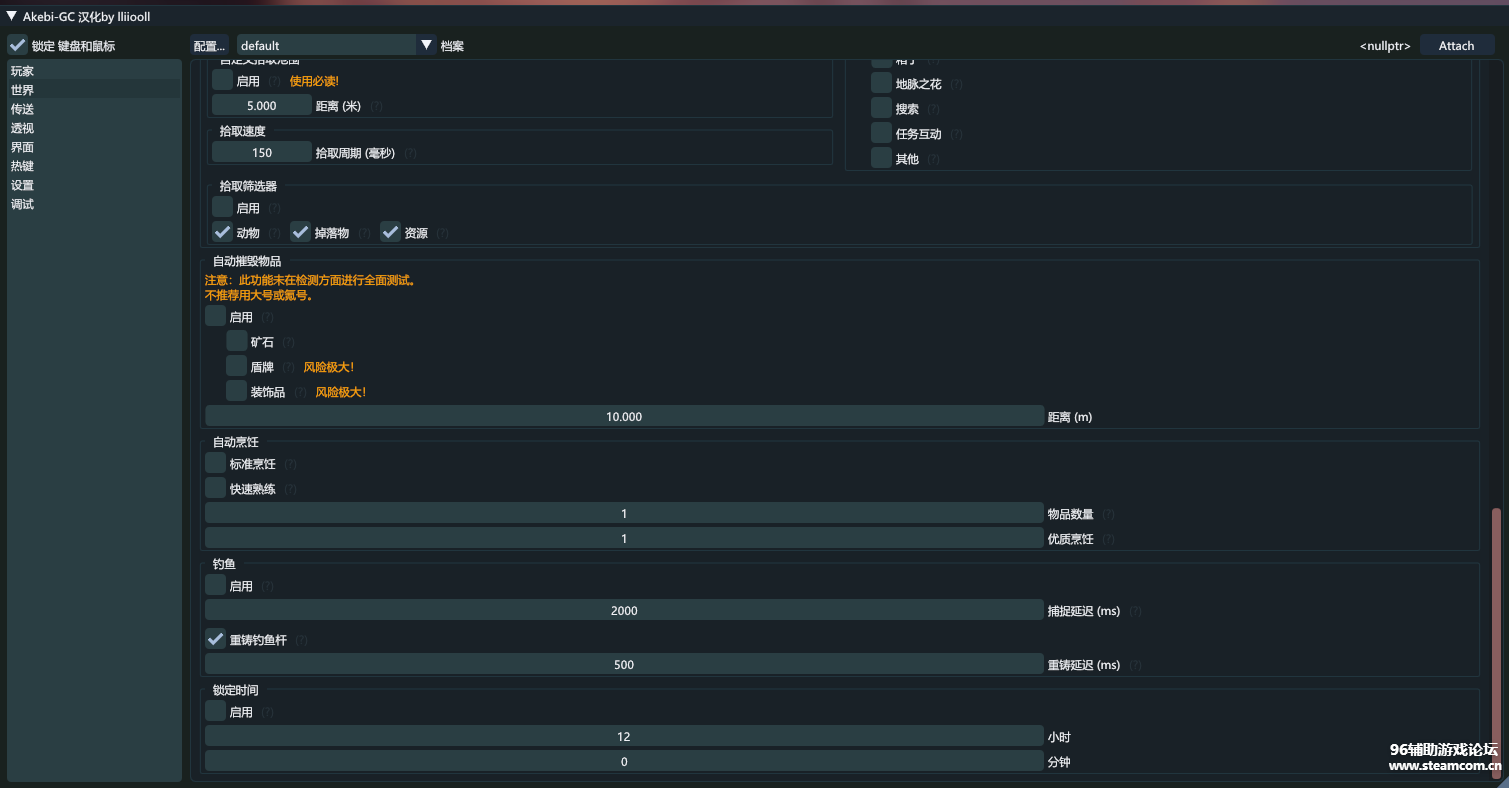Click the help marker next to 重铸钓鱼杆
1509x788 pixels.
click(x=302, y=641)
